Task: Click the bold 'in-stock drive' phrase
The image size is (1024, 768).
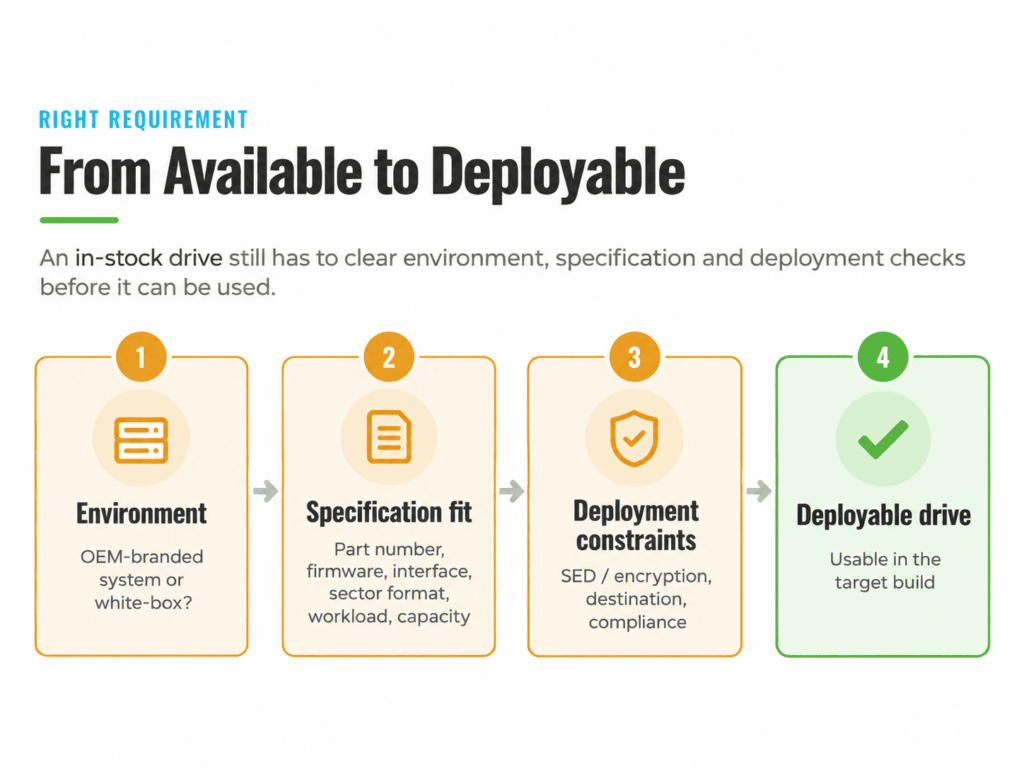Action: 149,258
